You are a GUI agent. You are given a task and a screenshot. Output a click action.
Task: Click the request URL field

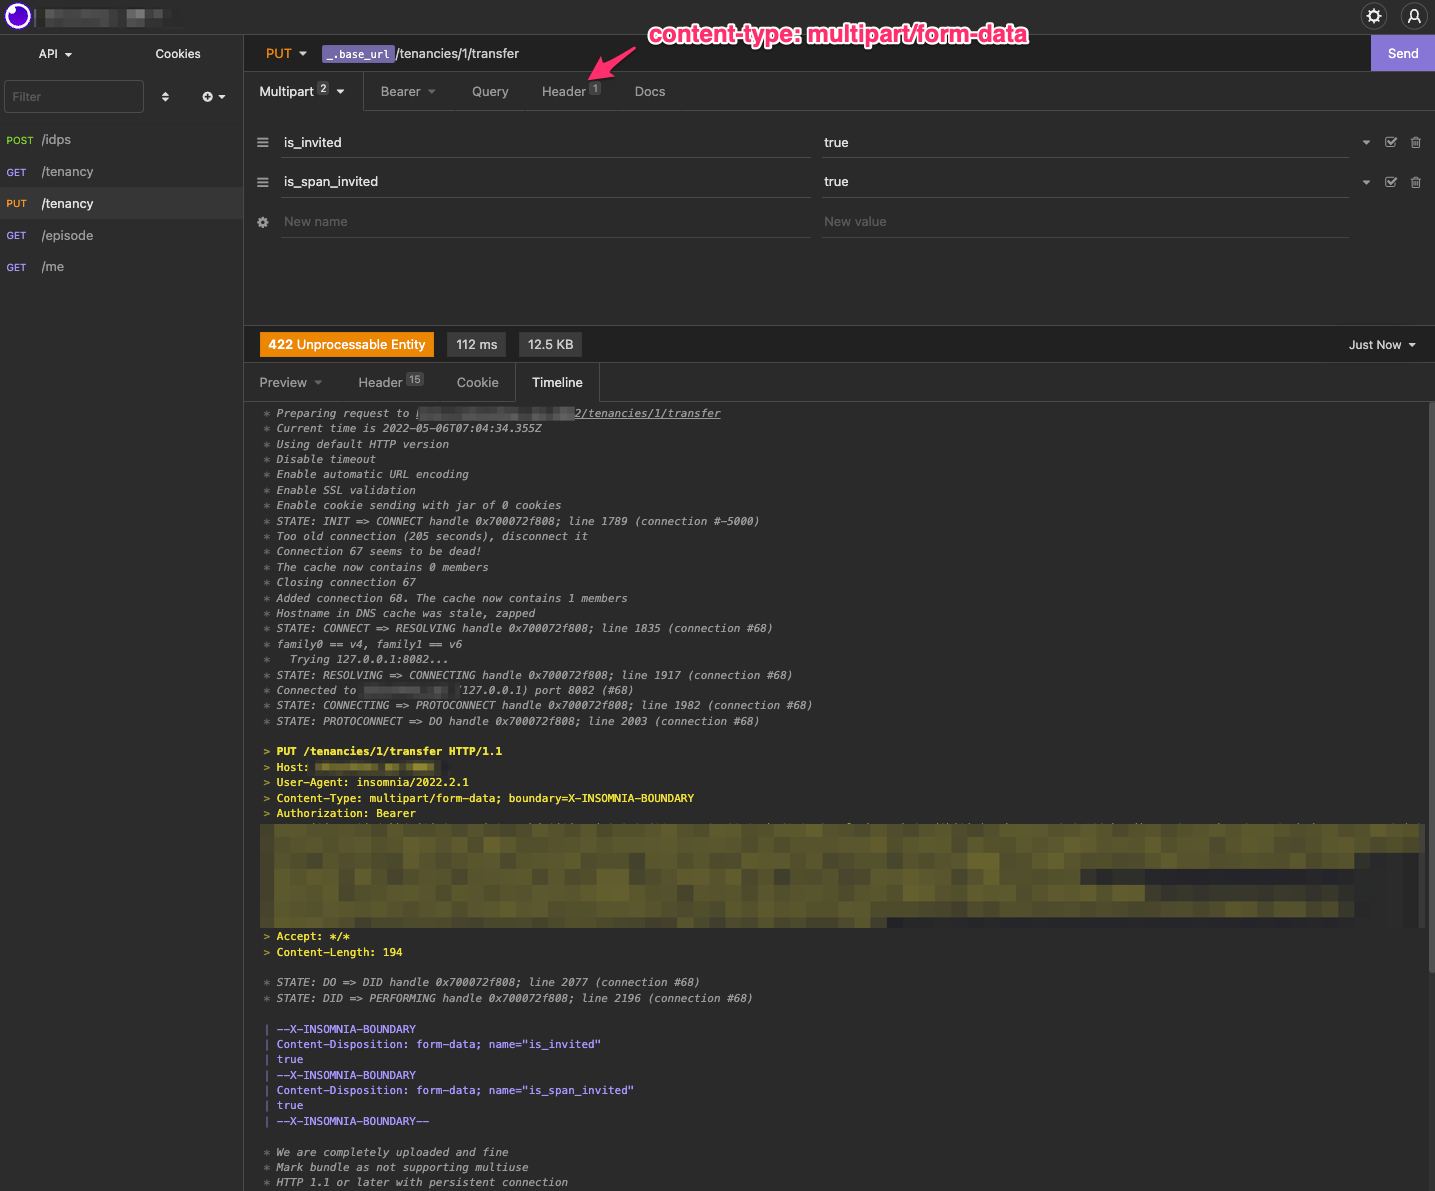842,54
